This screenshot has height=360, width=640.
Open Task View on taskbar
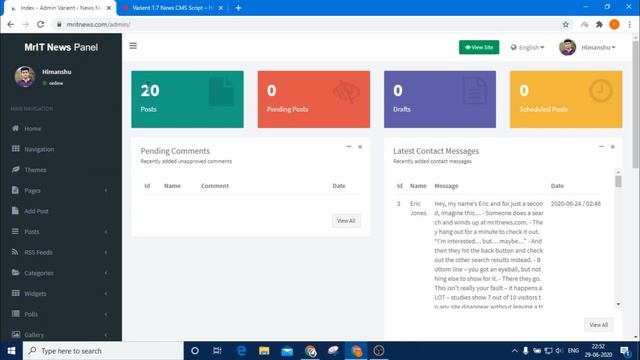pyautogui.click(x=217, y=351)
